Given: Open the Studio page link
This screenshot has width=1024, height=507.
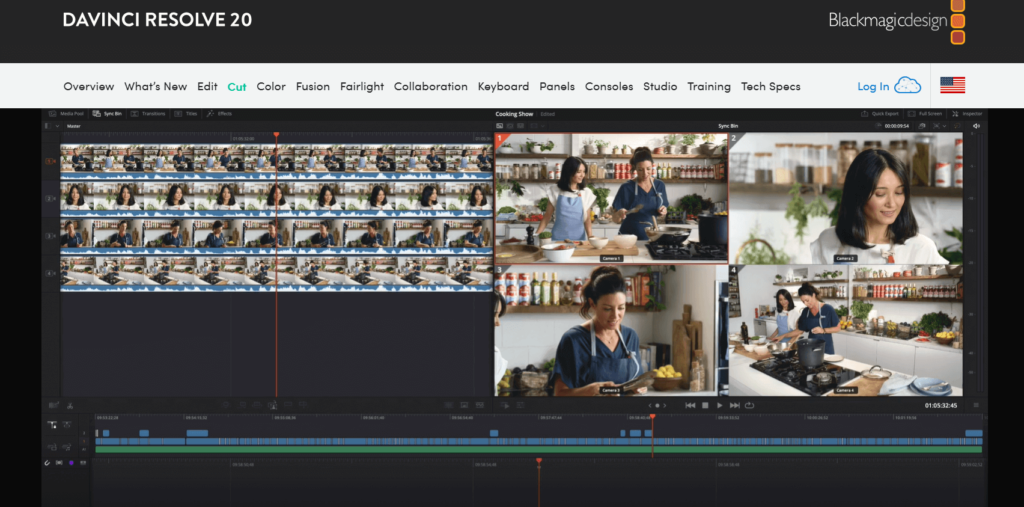Looking at the screenshot, I should click(x=660, y=86).
